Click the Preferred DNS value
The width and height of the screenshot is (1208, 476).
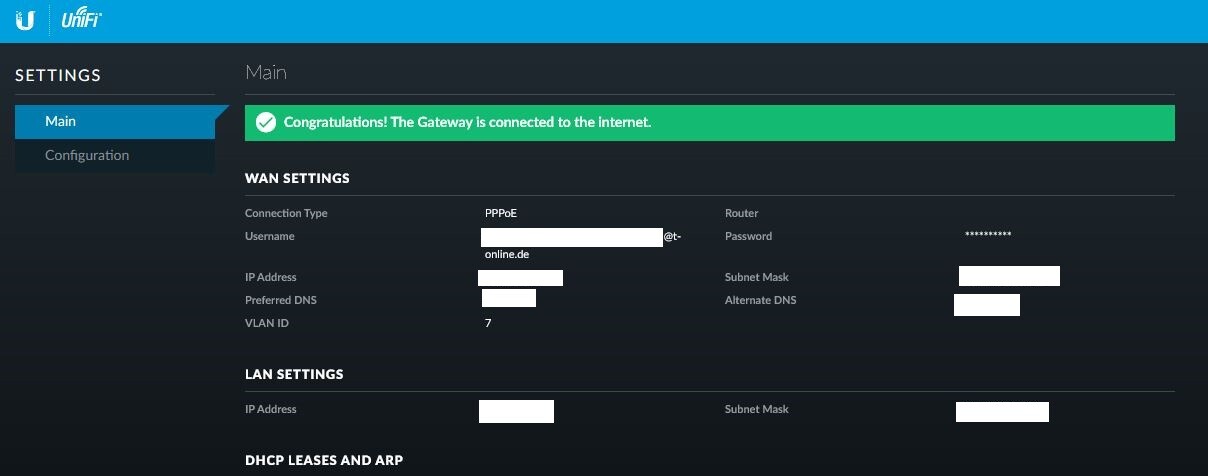[509, 298]
